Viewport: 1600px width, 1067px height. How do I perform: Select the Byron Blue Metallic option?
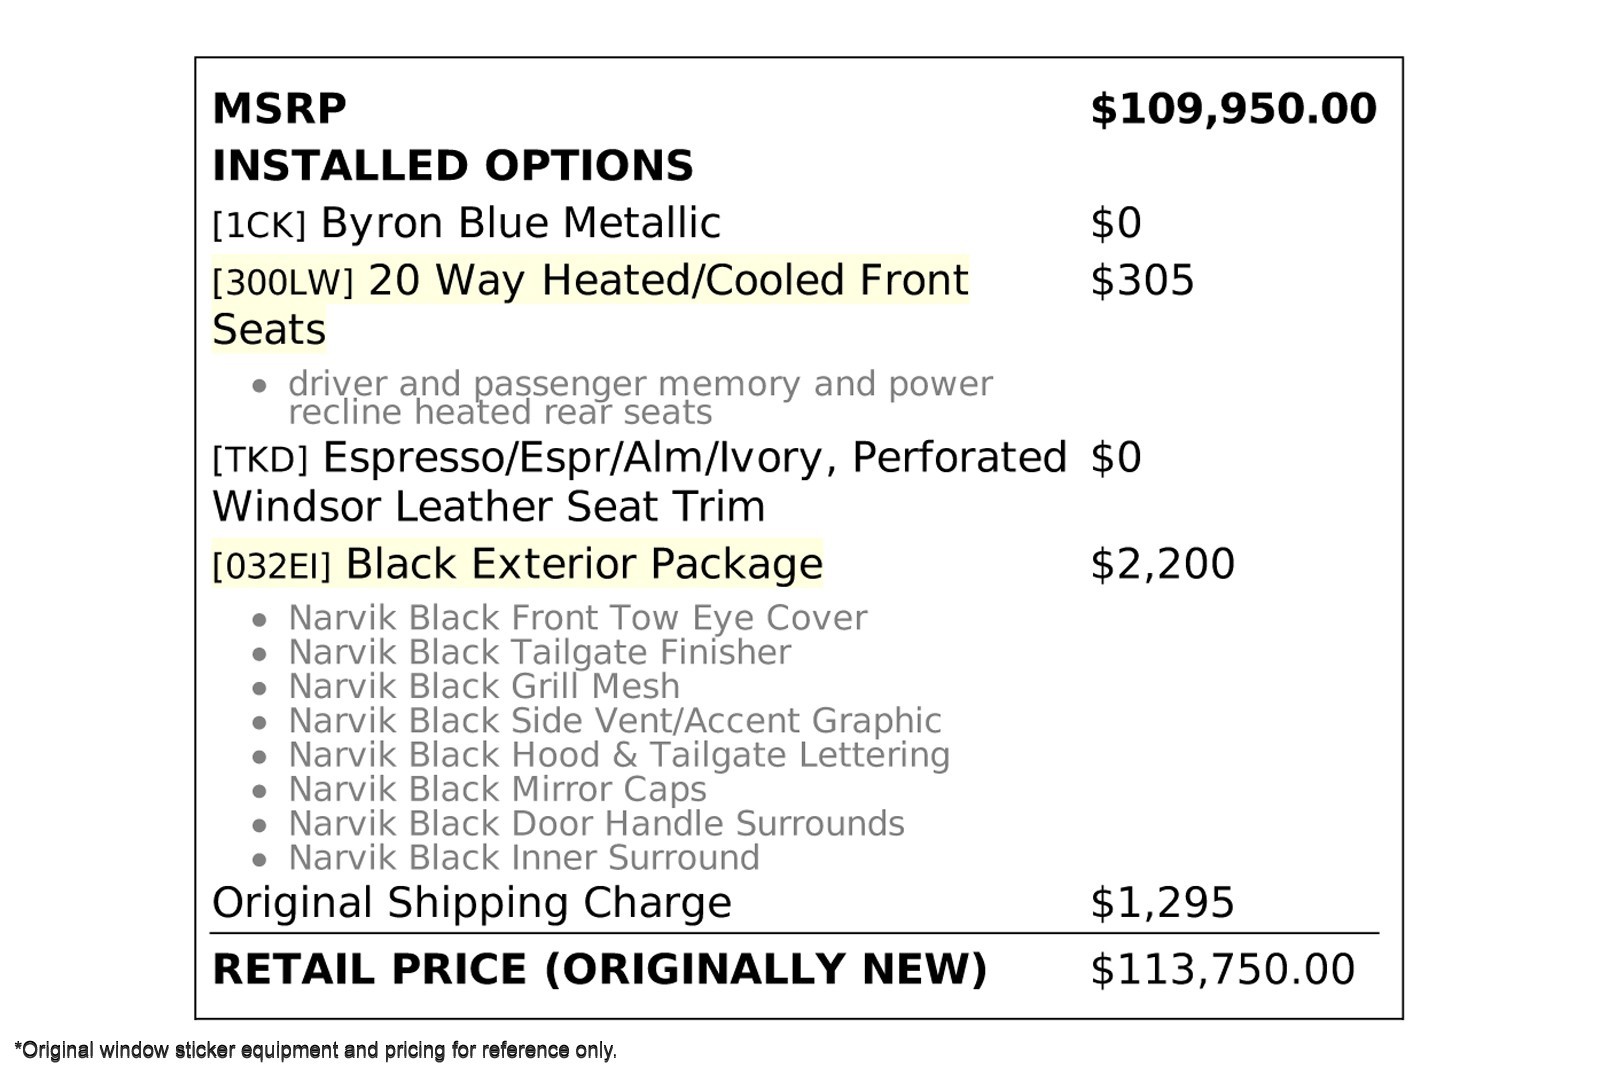(x=519, y=223)
